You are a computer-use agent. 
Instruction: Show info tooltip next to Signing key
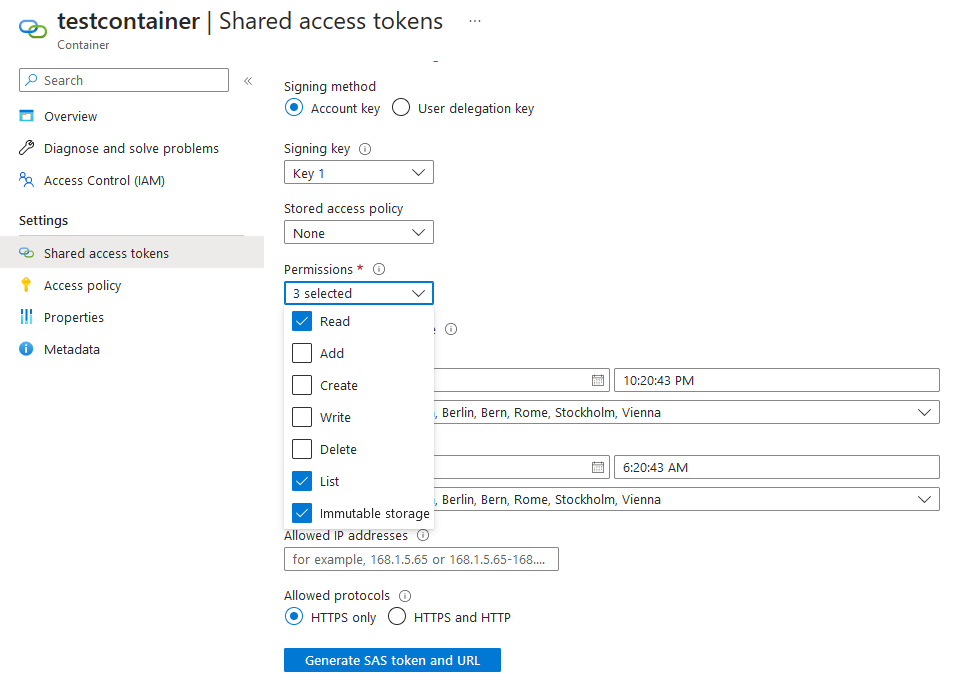pos(365,149)
